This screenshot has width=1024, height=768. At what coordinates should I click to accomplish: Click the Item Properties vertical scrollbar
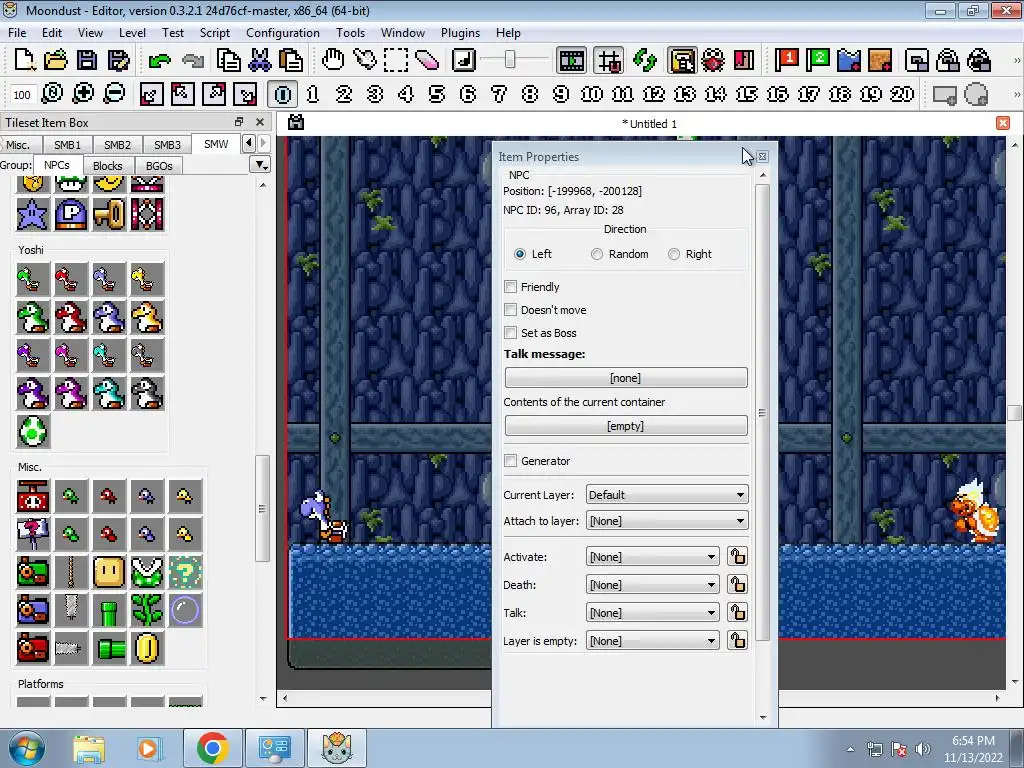point(762,411)
